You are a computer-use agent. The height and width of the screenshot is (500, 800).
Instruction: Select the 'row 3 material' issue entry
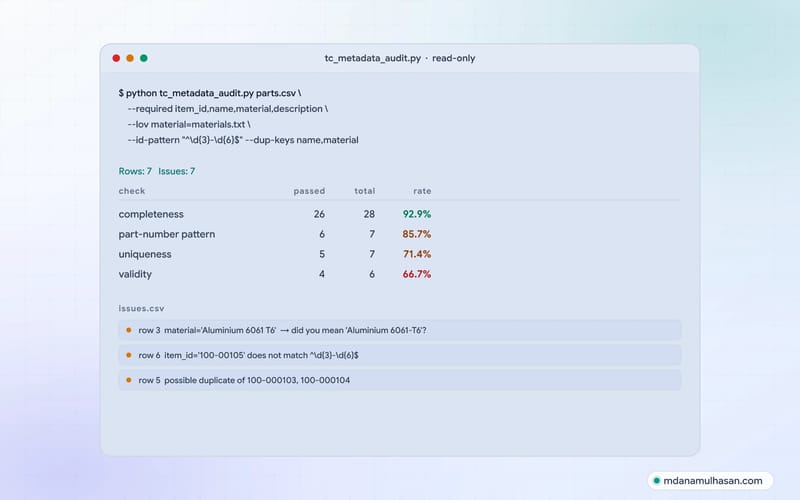400,330
